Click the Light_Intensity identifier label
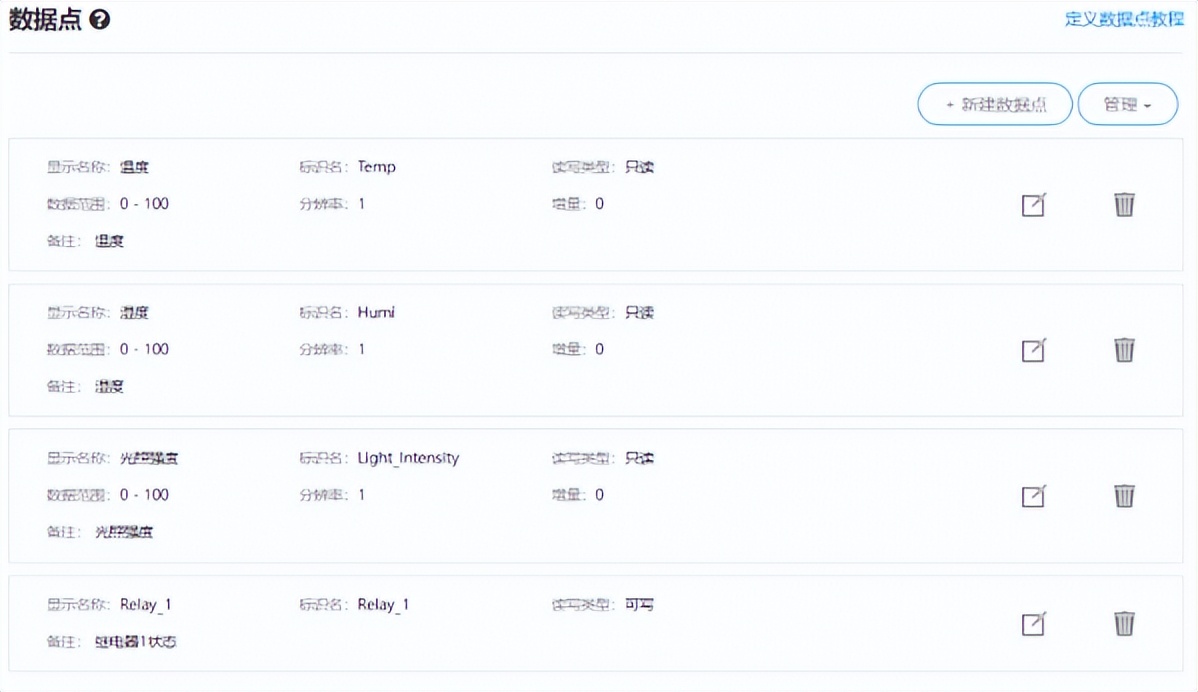 (408, 458)
